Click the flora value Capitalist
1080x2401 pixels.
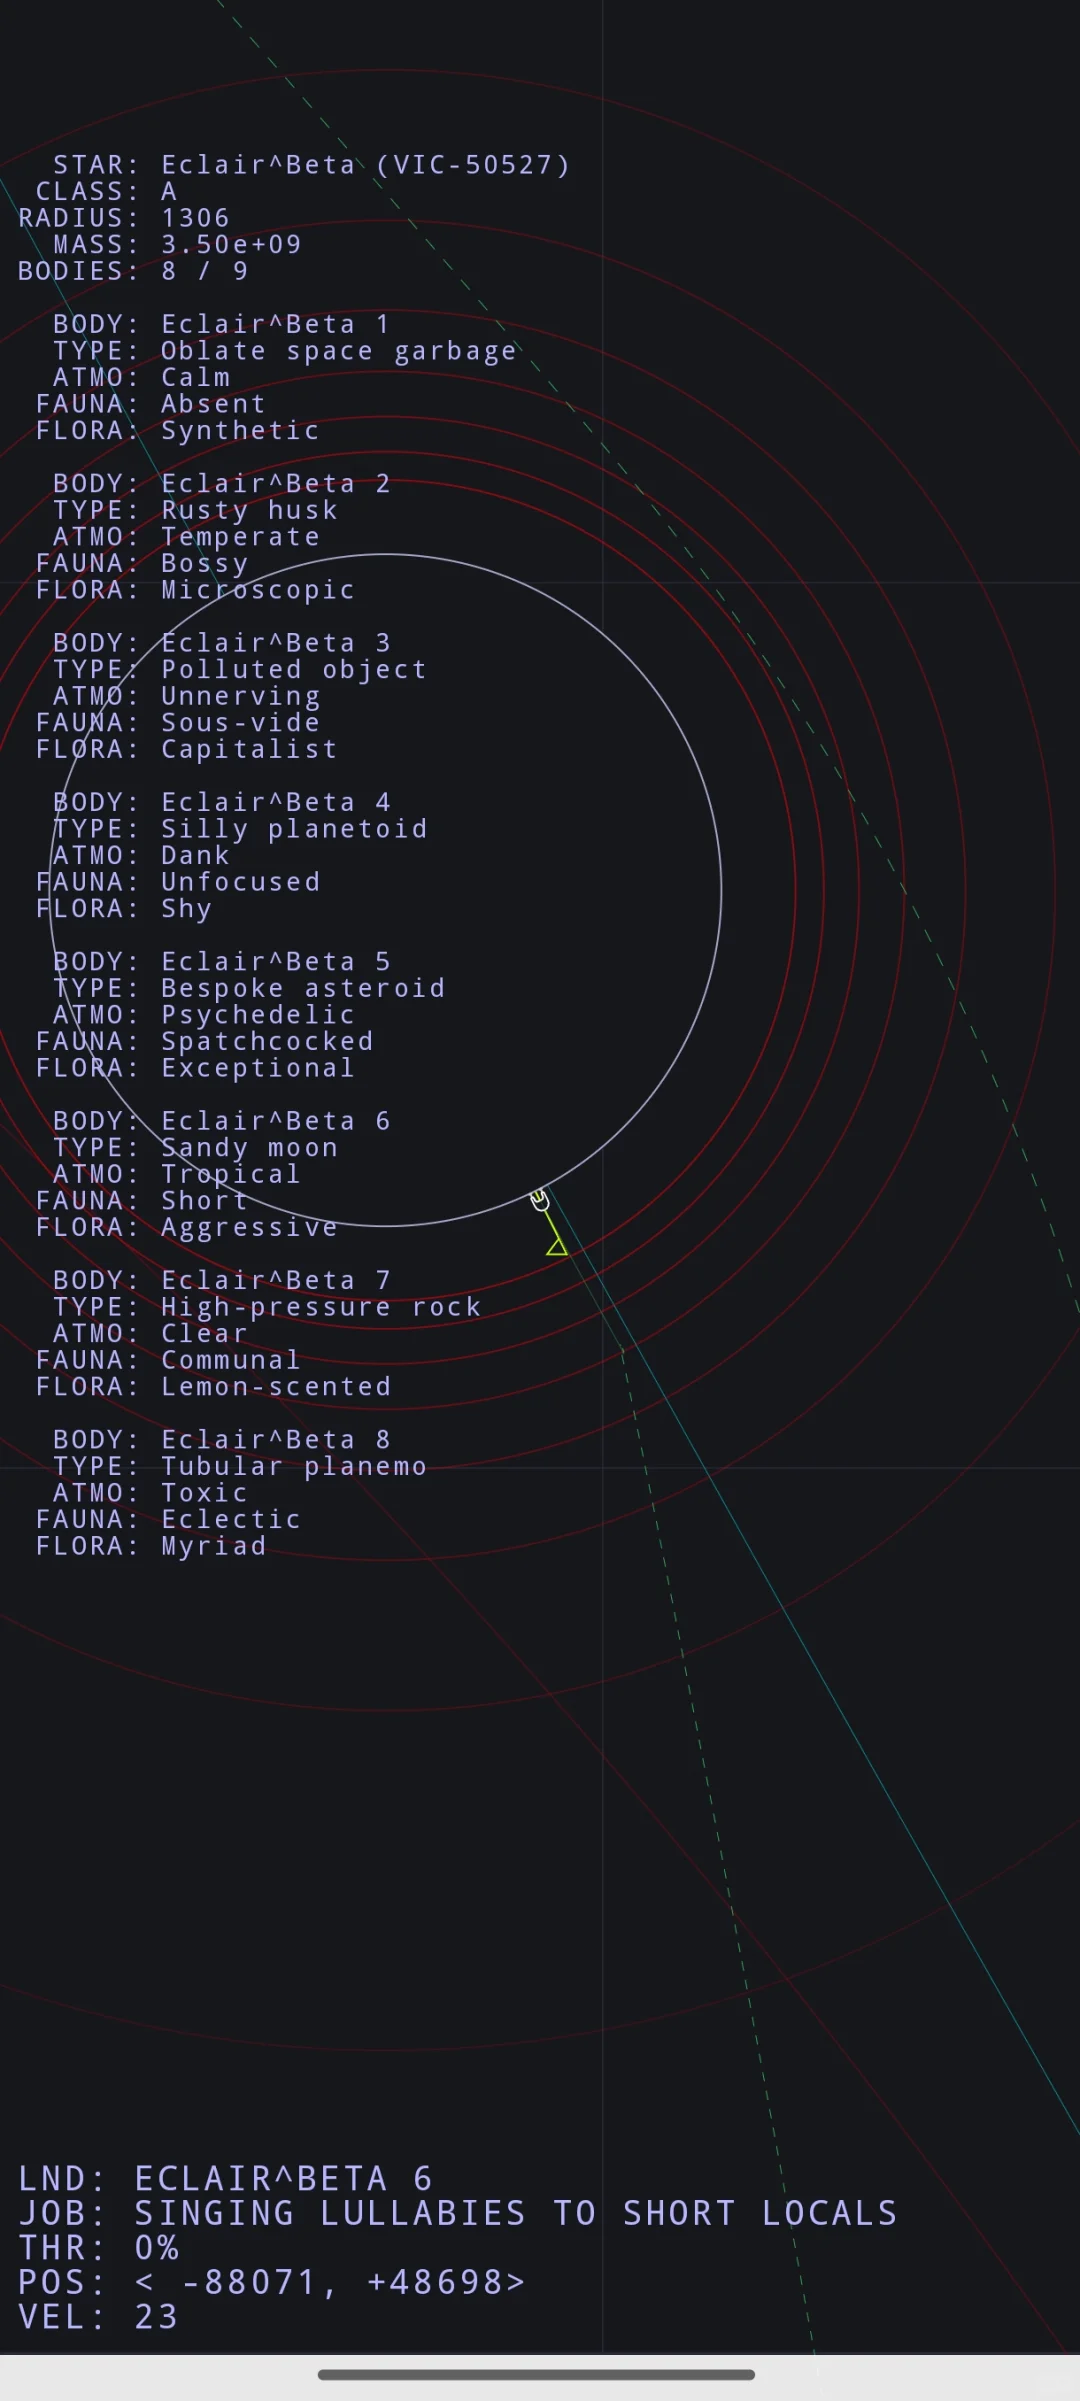pyautogui.click(x=249, y=749)
